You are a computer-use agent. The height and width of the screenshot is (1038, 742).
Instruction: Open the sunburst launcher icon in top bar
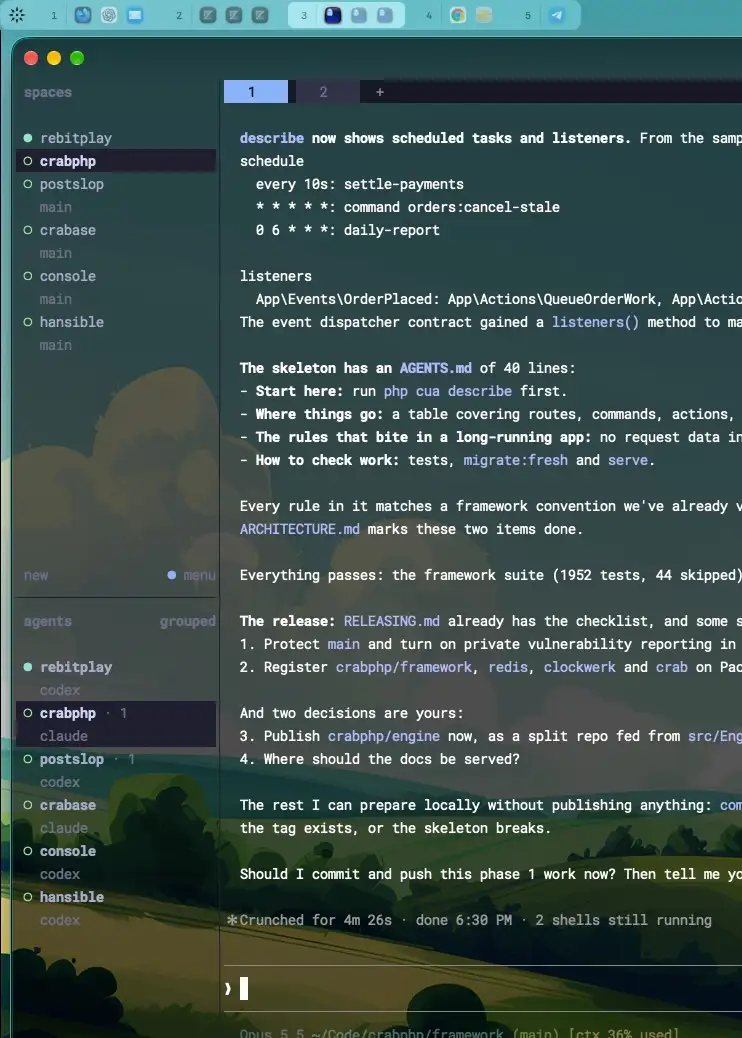pyautogui.click(x=17, y=15)
